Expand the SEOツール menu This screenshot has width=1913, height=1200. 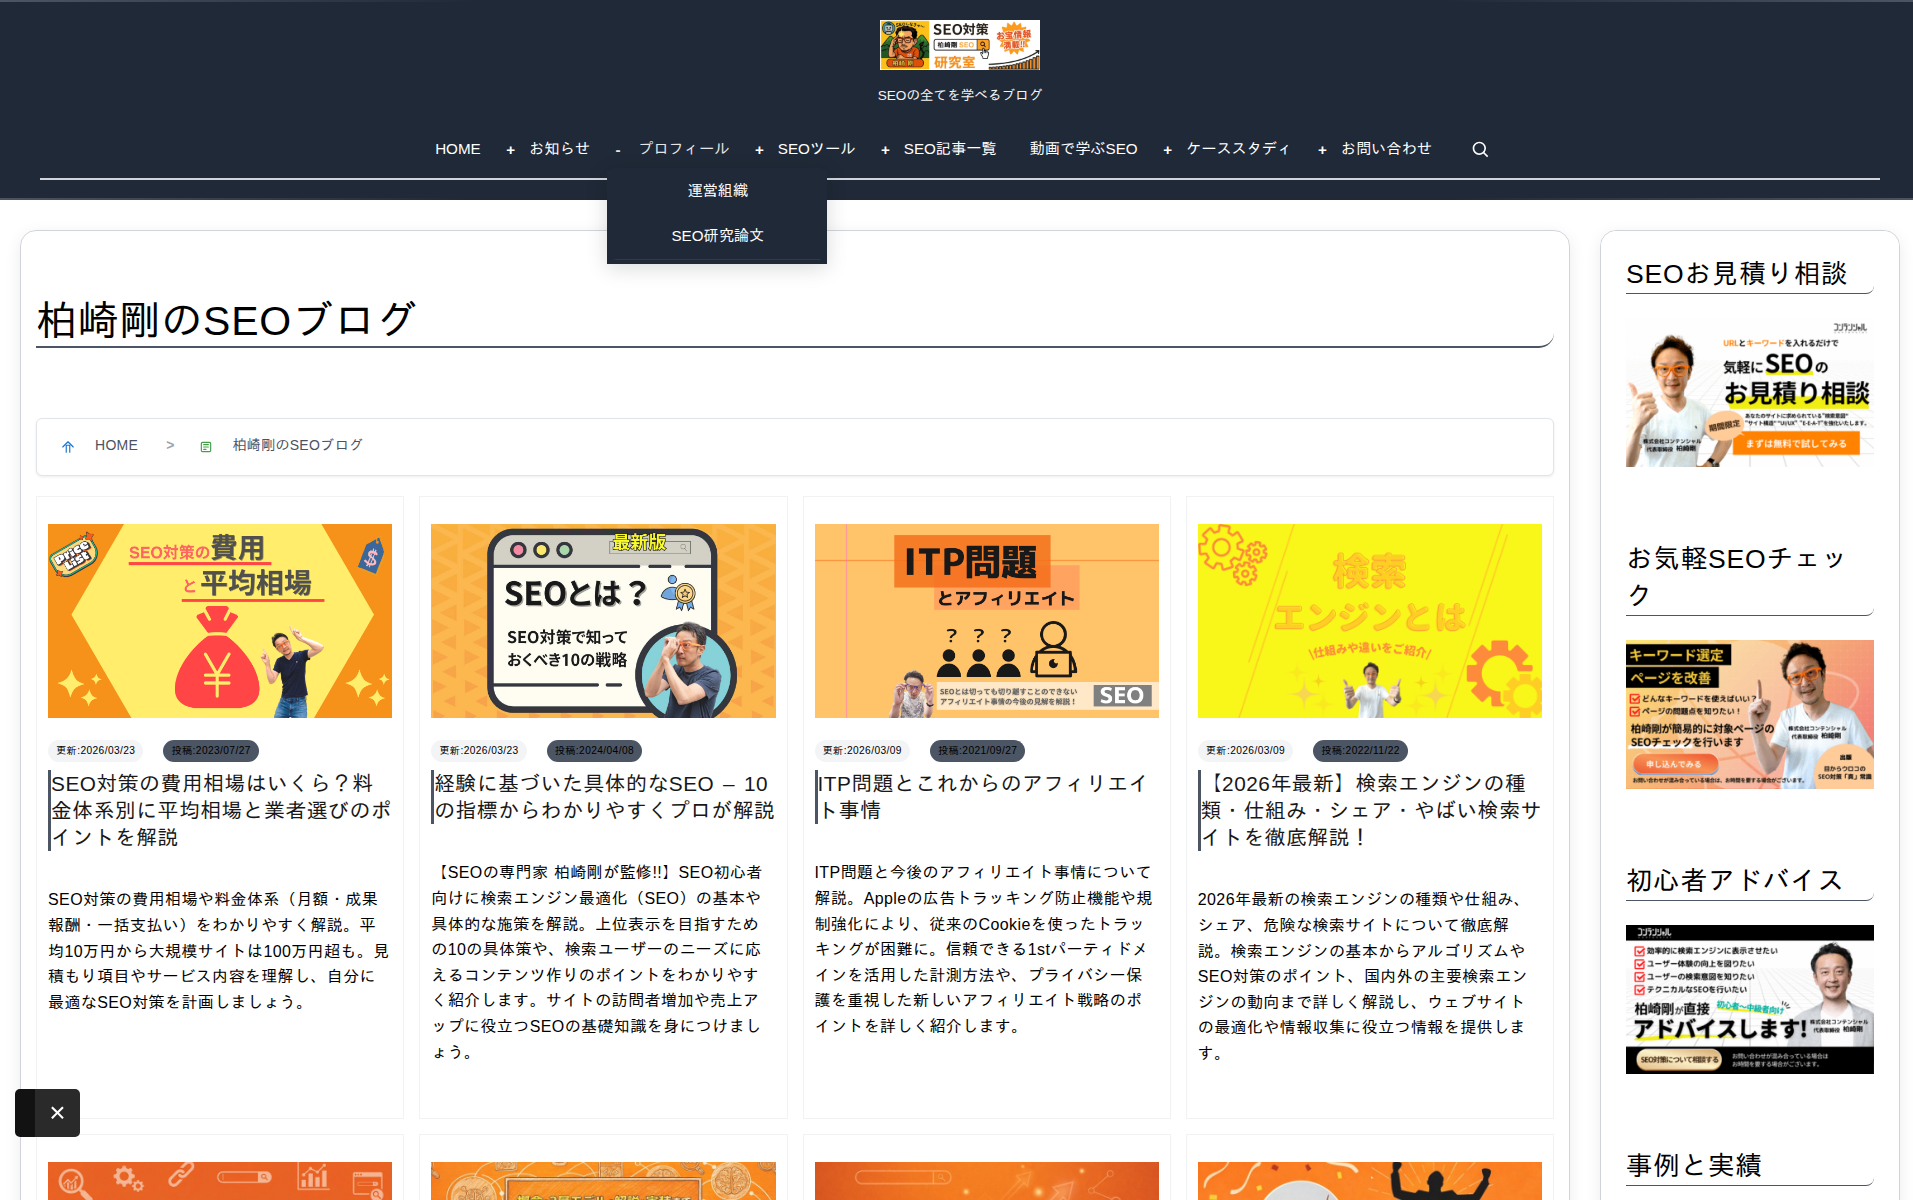tap(816, 148)
